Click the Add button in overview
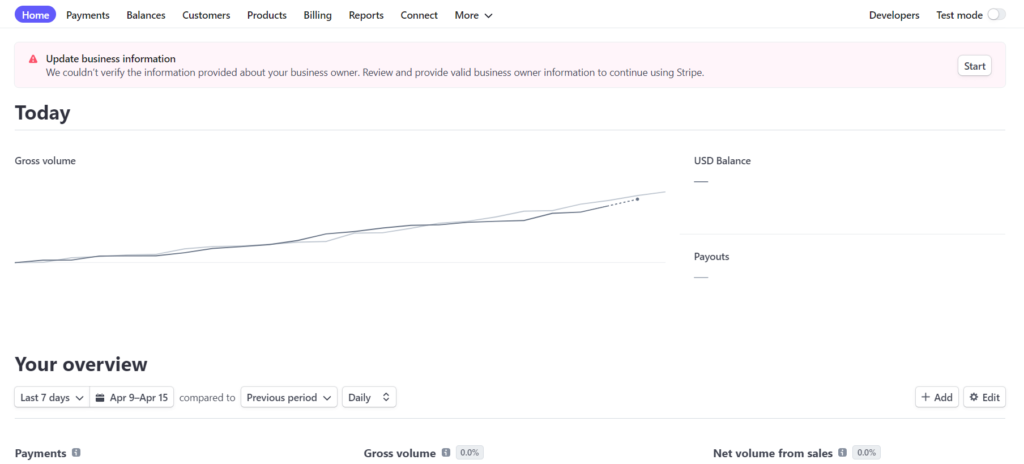 click(x=936, y=397)
